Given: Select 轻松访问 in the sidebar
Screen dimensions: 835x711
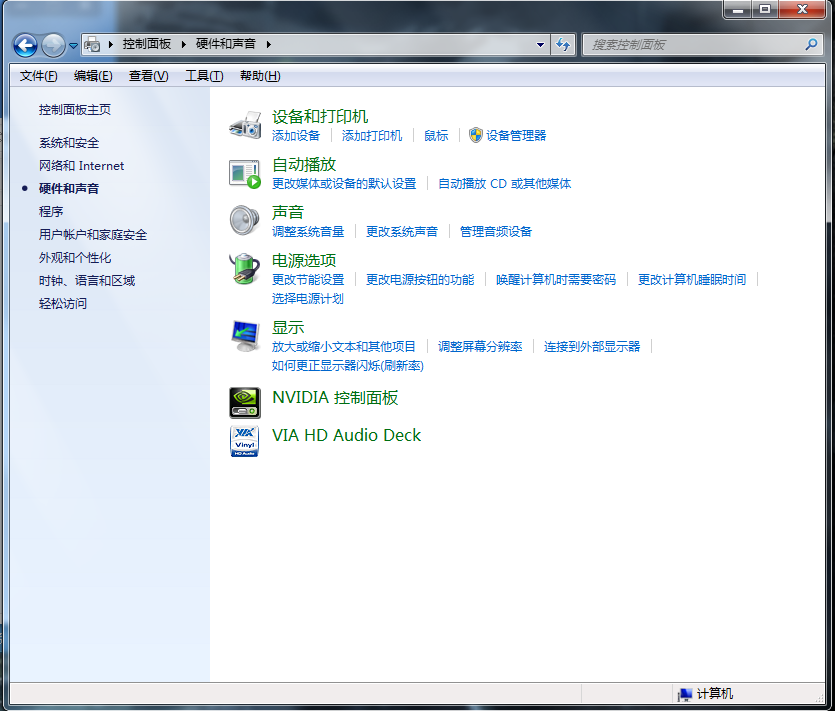Looking at the screenshot, I should click(62, 304).
